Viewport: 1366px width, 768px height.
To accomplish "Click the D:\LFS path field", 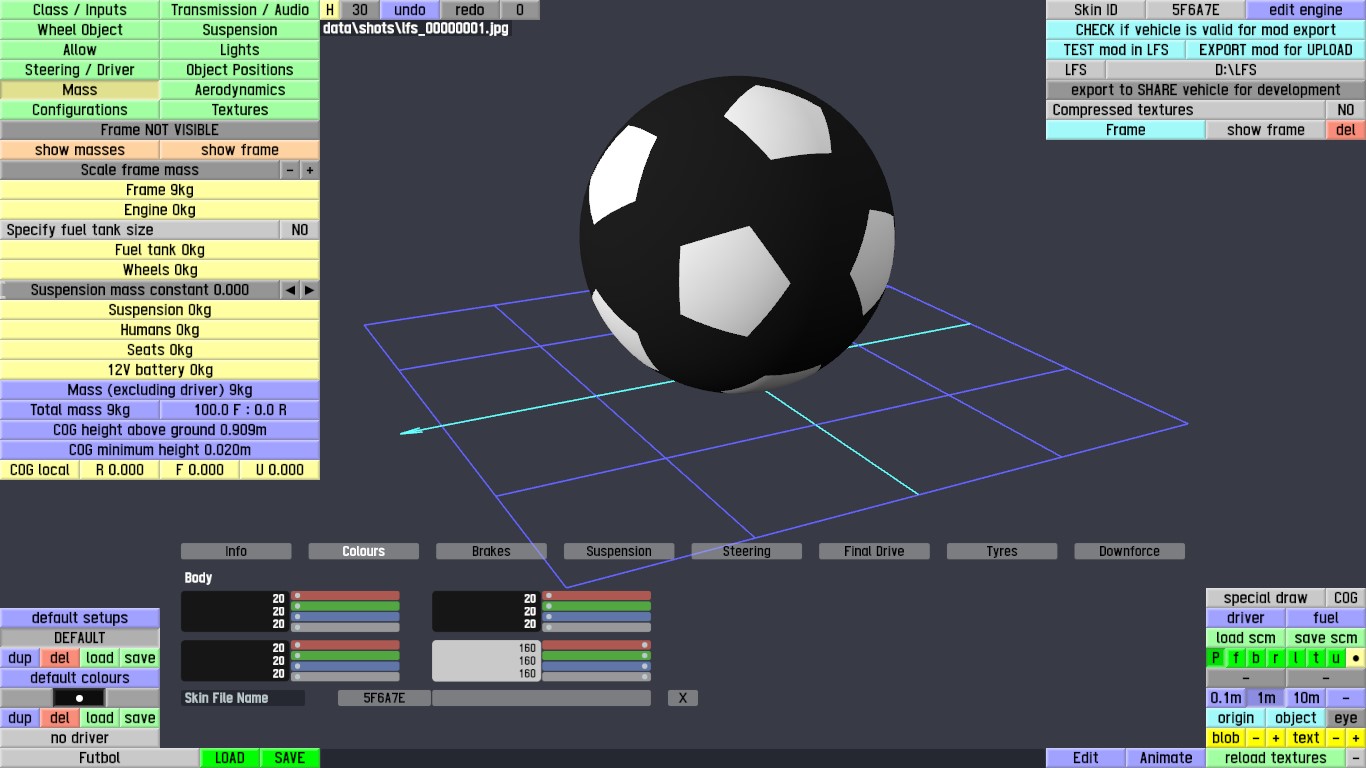I will [1236, 70].
